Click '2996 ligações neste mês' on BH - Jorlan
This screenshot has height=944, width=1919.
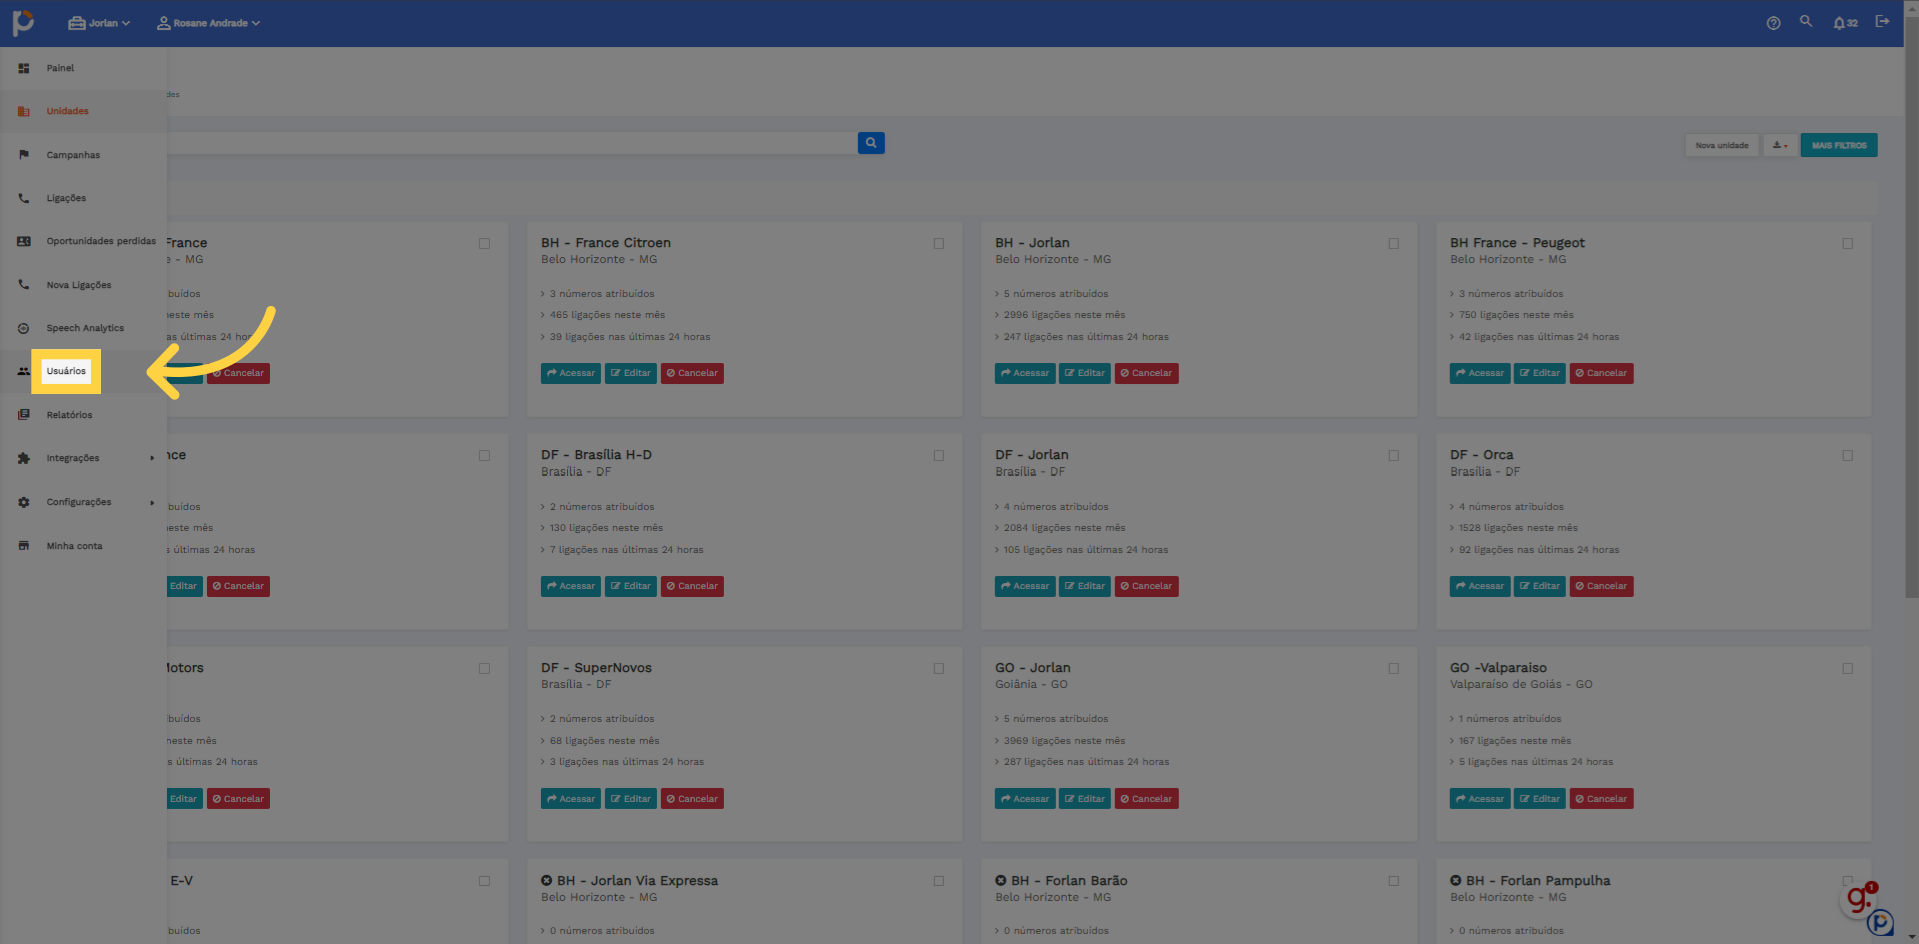coord(1064,315)
